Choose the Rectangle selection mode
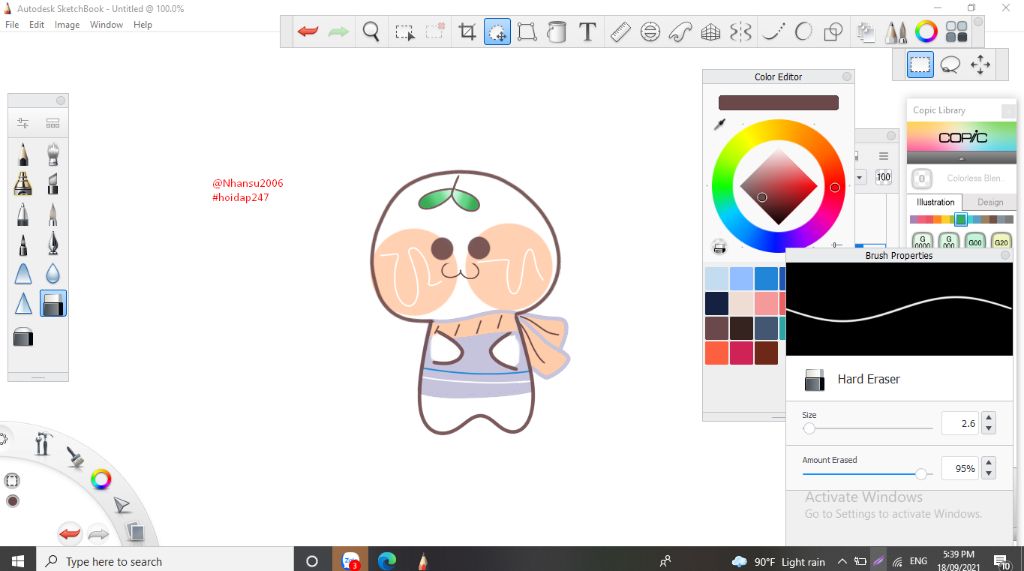 pos(920,65)
